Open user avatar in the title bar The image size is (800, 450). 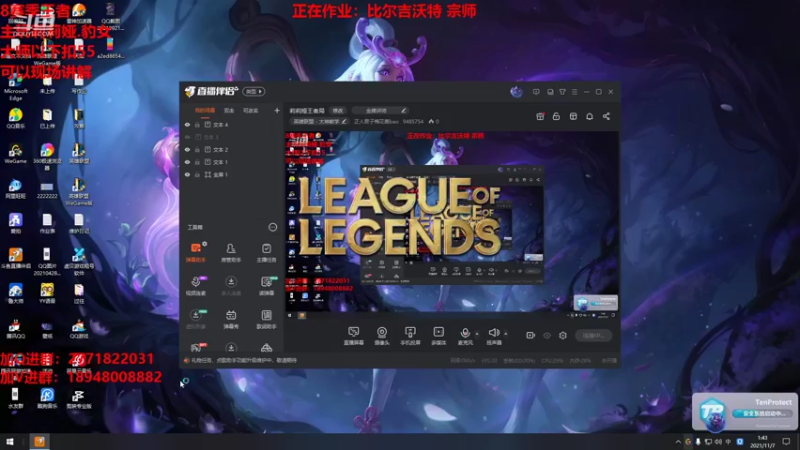(x=516, y=92)
